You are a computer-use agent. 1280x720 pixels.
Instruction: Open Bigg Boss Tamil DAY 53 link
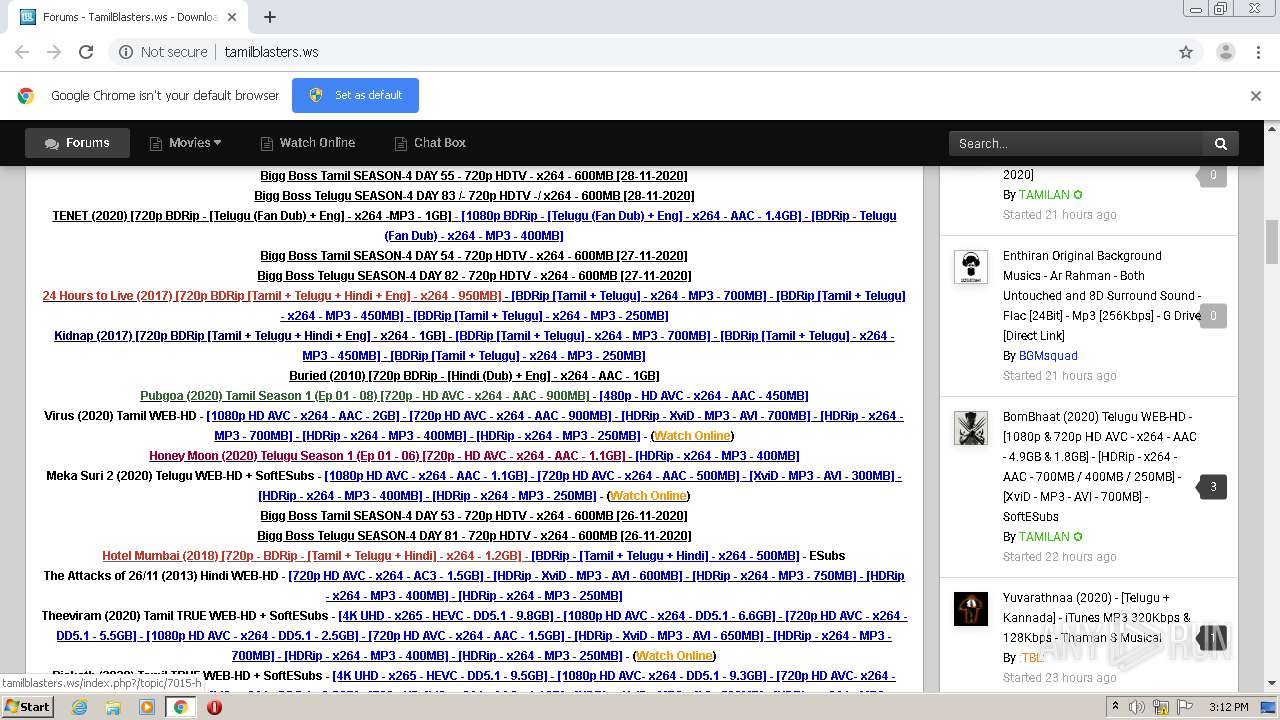tap(473, 516)
